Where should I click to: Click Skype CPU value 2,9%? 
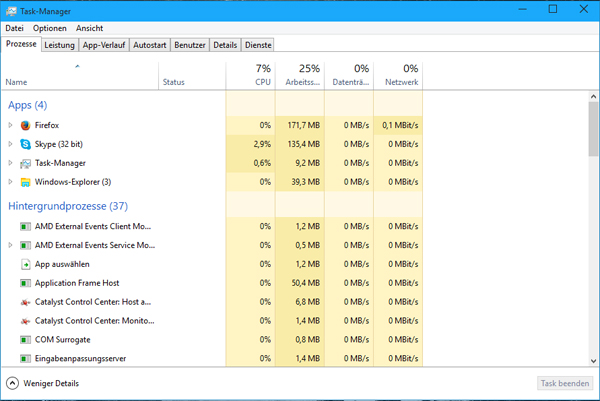pyautogui.click(x=262, y=144)
